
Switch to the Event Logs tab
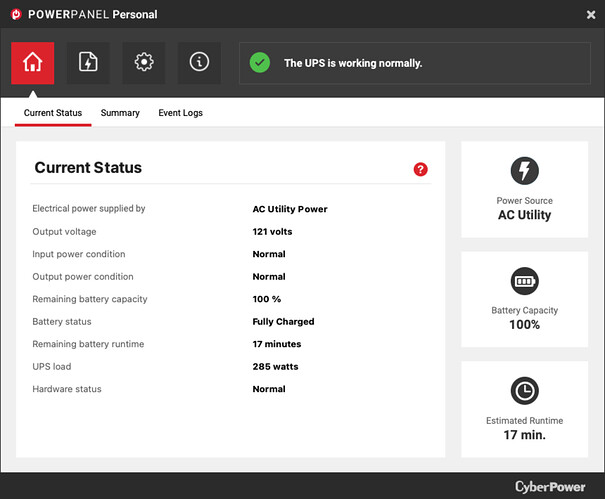tap(180, 113)
